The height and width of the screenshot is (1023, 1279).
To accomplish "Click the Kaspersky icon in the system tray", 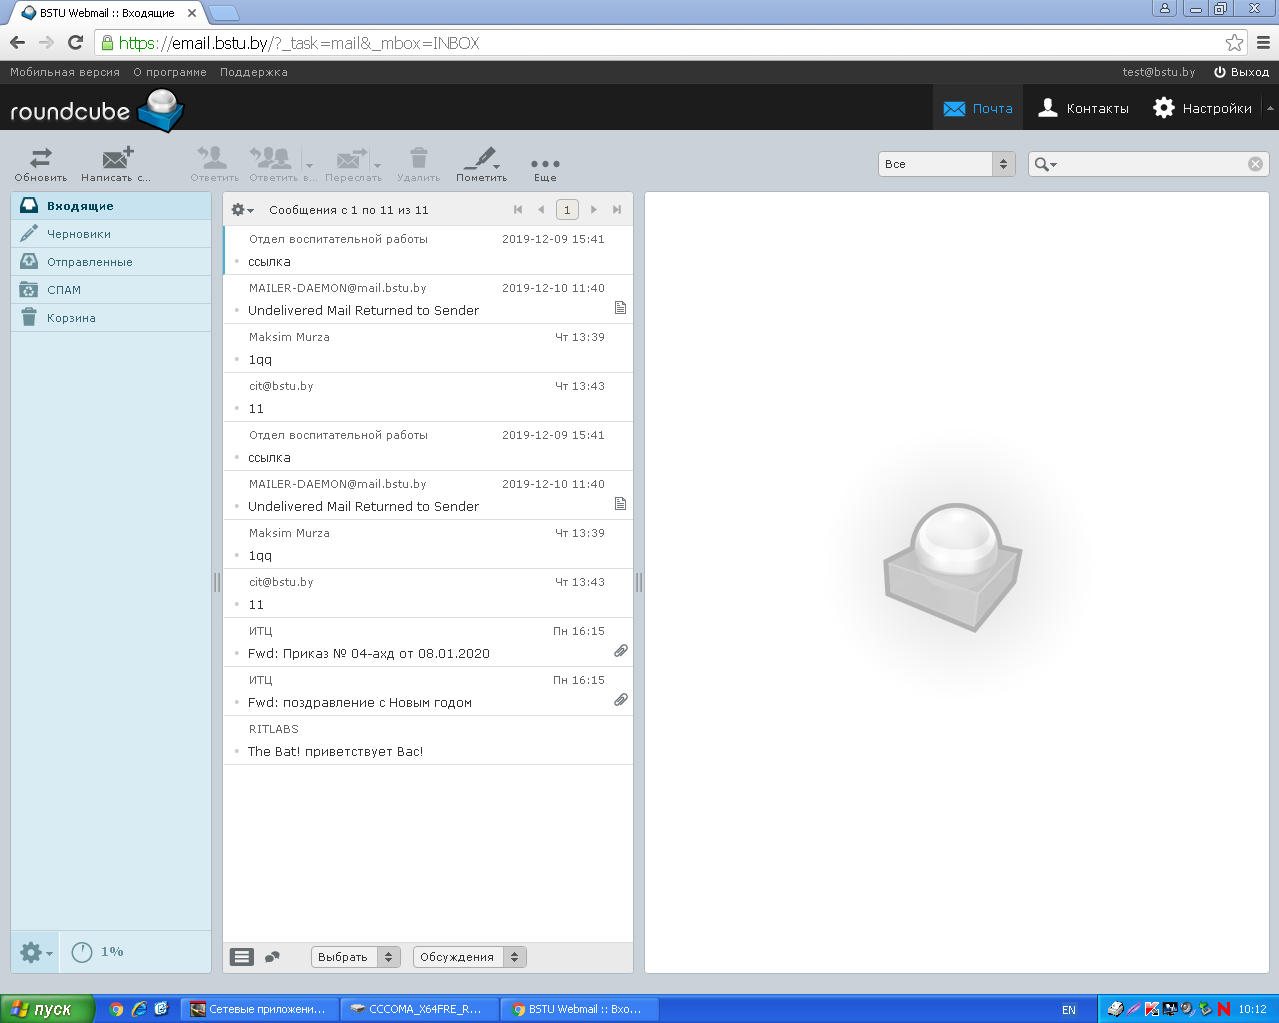I will (x=1152, y=1009).
